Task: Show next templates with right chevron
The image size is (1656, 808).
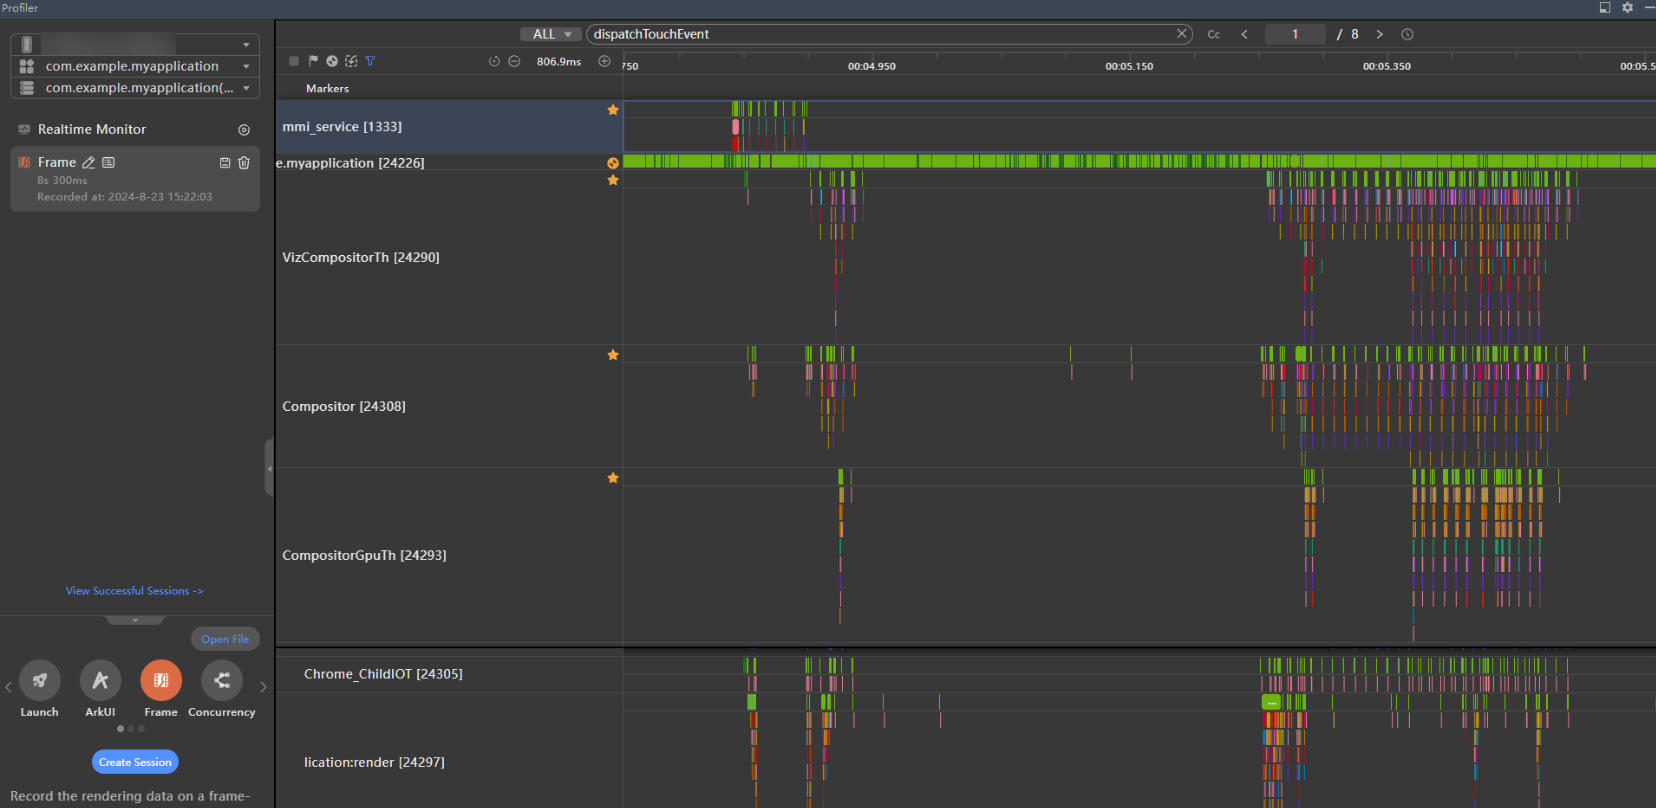Action: pyautogui.click(x=263, y=687)
